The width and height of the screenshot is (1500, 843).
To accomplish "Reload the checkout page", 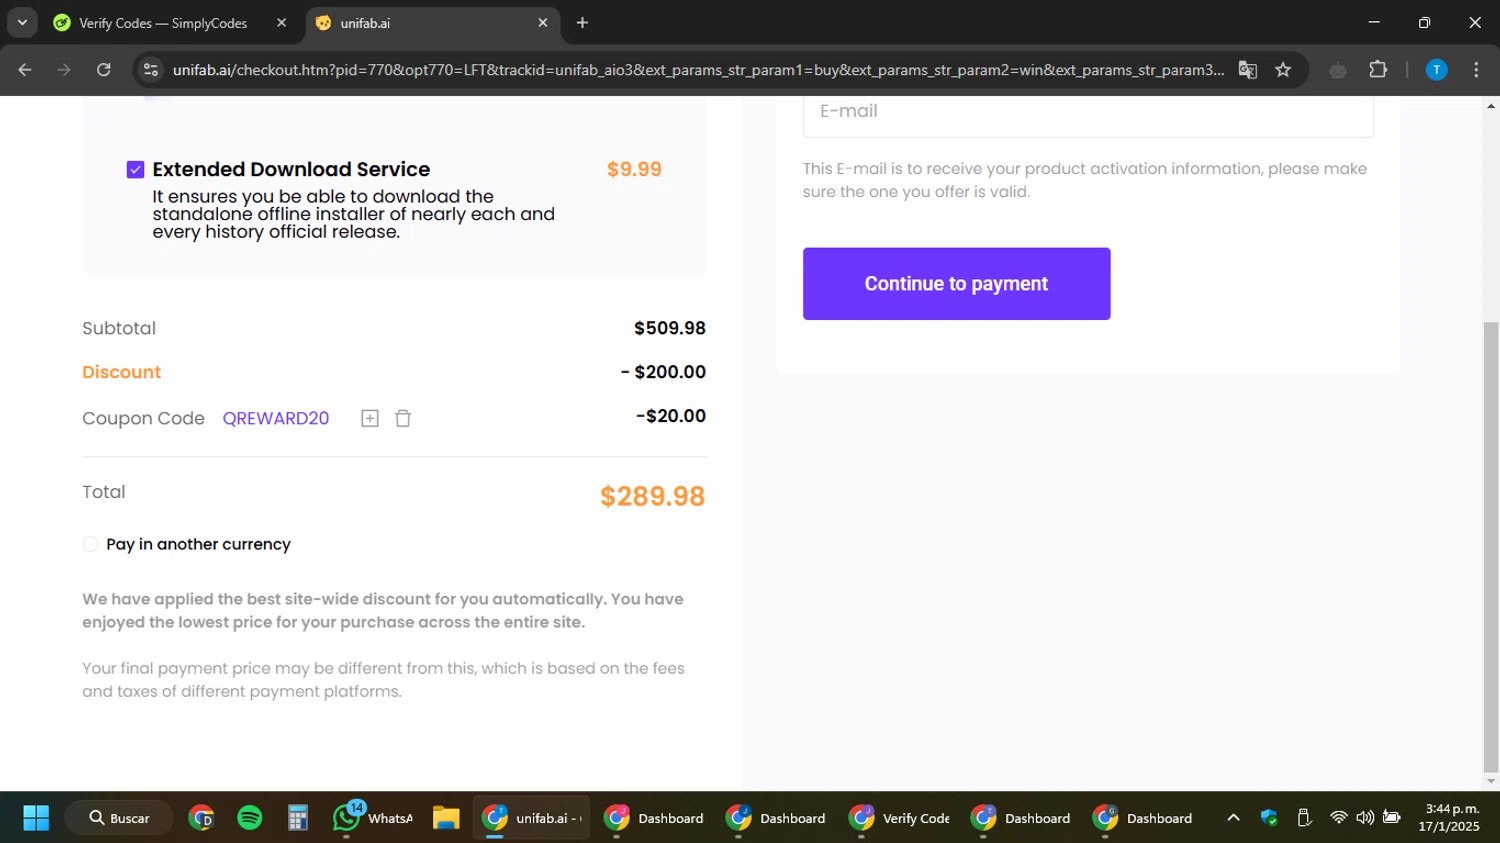I will pyautogui.click(x=104, y=70).
